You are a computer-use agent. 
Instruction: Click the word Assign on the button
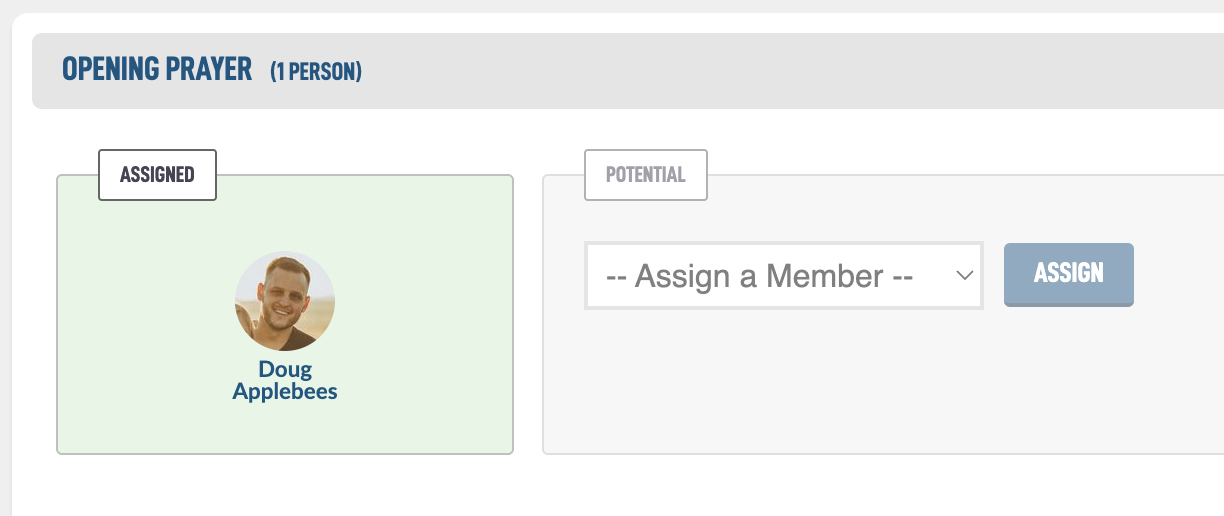(1069, 273)
